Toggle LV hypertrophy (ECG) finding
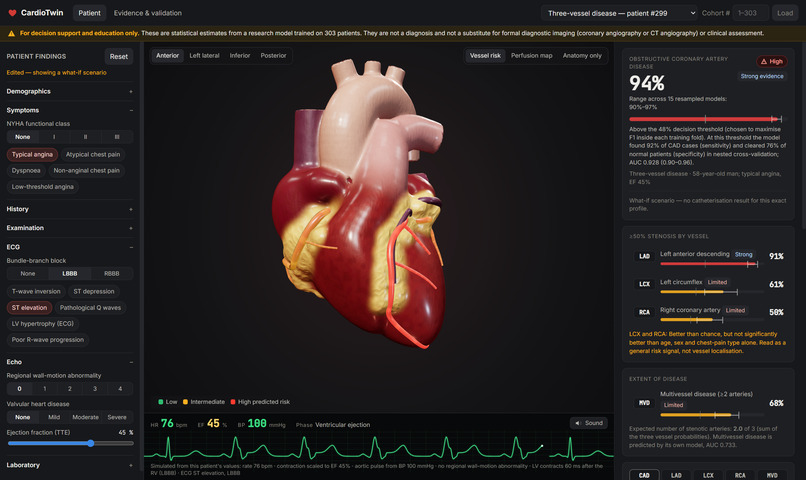Screen dimensions: 806x480 click(43, 324)
